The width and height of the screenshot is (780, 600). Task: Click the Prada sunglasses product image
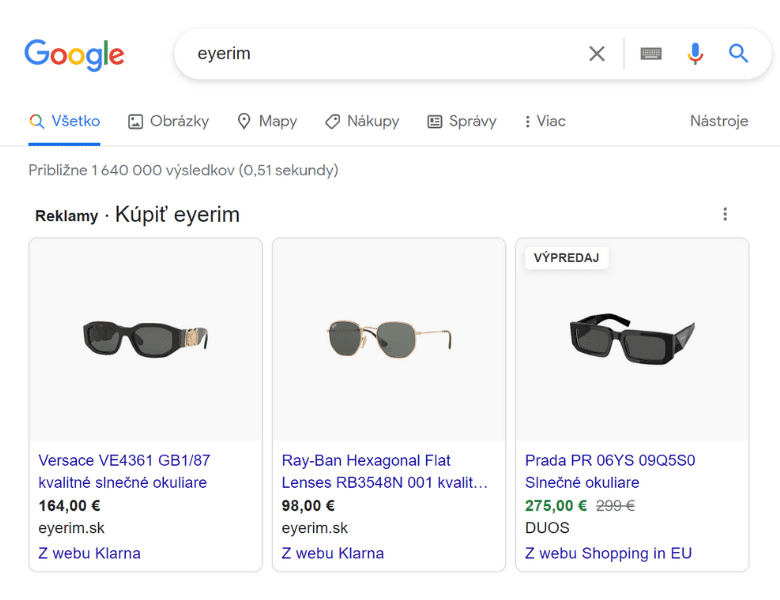tap(632, 339)
